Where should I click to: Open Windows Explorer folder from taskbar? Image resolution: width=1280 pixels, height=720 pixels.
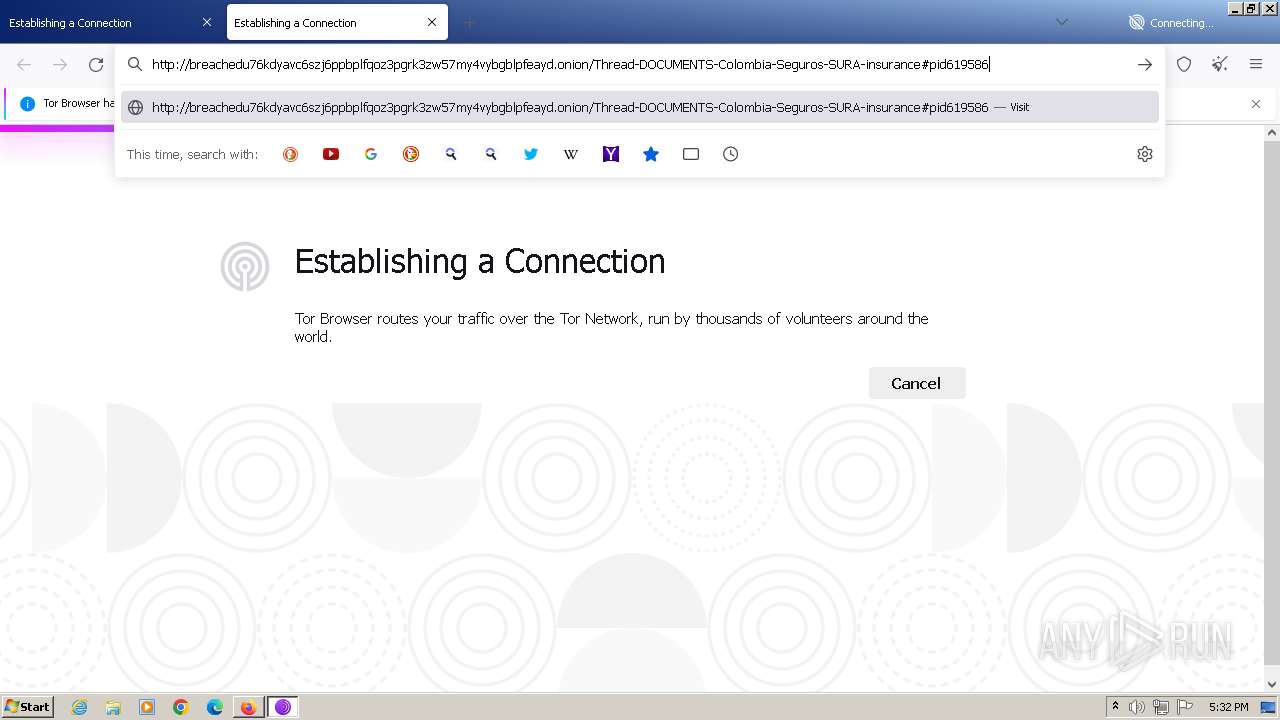point(113,707)
